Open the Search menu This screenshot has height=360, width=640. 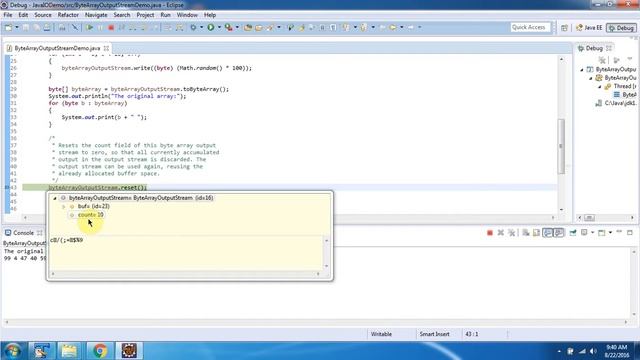(x=122, y=15)
